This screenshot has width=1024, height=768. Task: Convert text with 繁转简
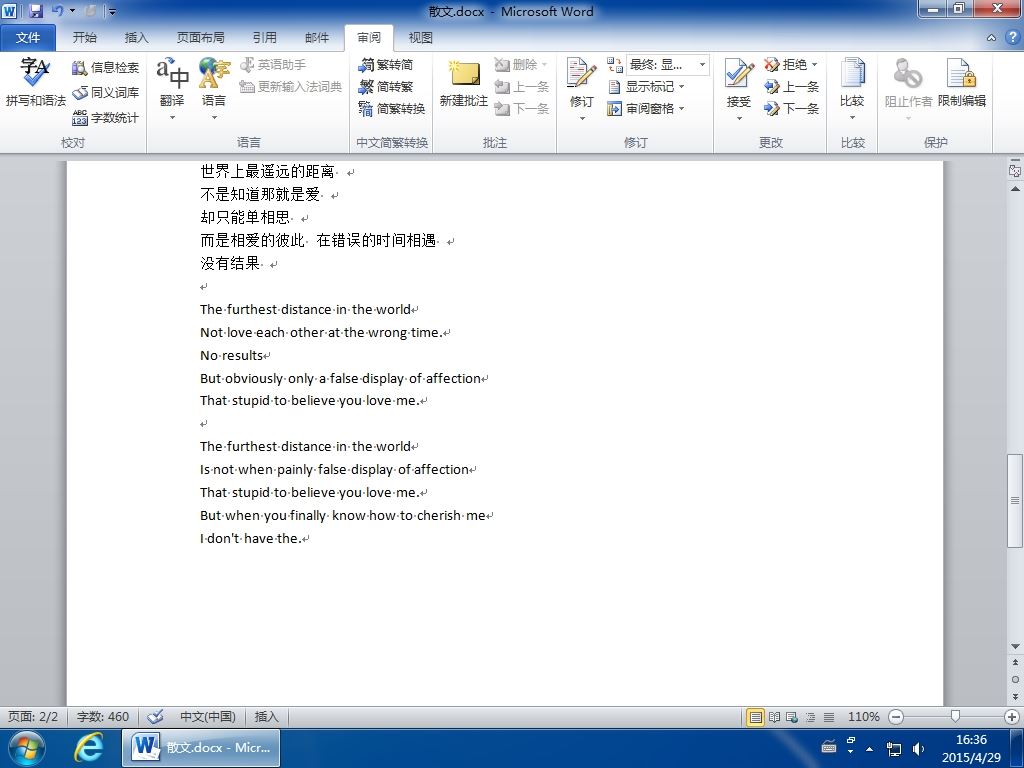click(x=386, y=65)
